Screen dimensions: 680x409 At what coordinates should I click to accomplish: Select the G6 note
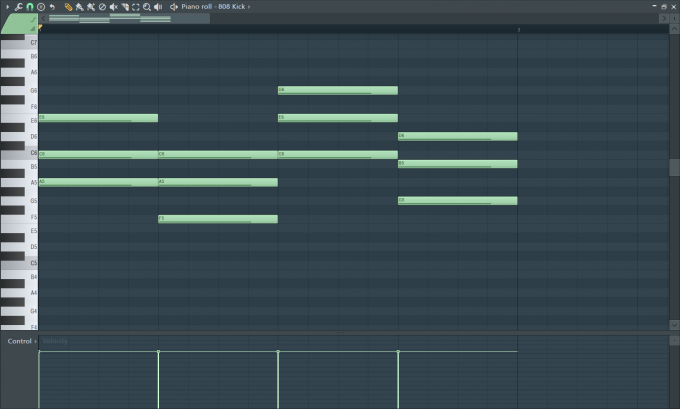(x=338, y=90)
